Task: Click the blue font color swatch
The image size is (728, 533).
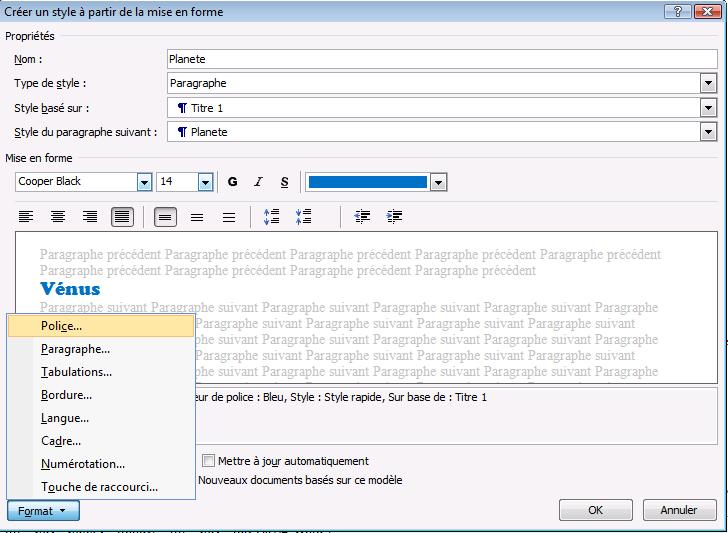Action: (x=367, y=182)
